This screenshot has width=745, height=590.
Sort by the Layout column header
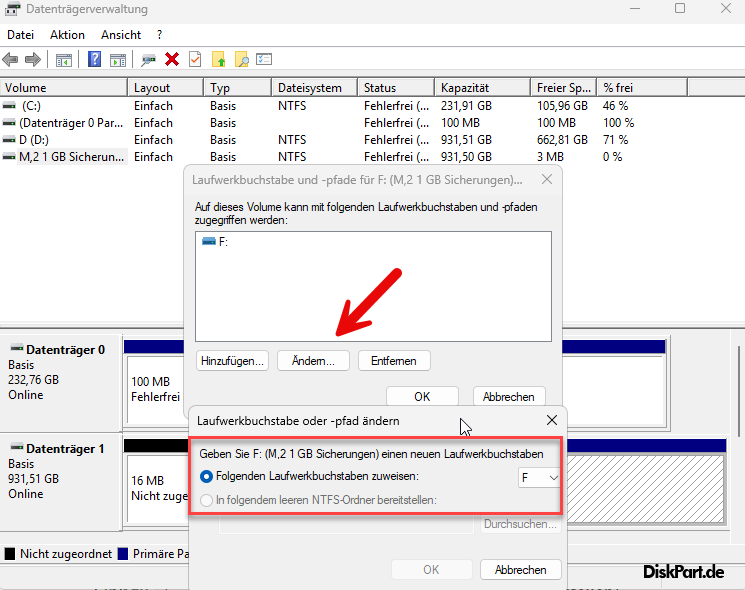tap(166, 88)
